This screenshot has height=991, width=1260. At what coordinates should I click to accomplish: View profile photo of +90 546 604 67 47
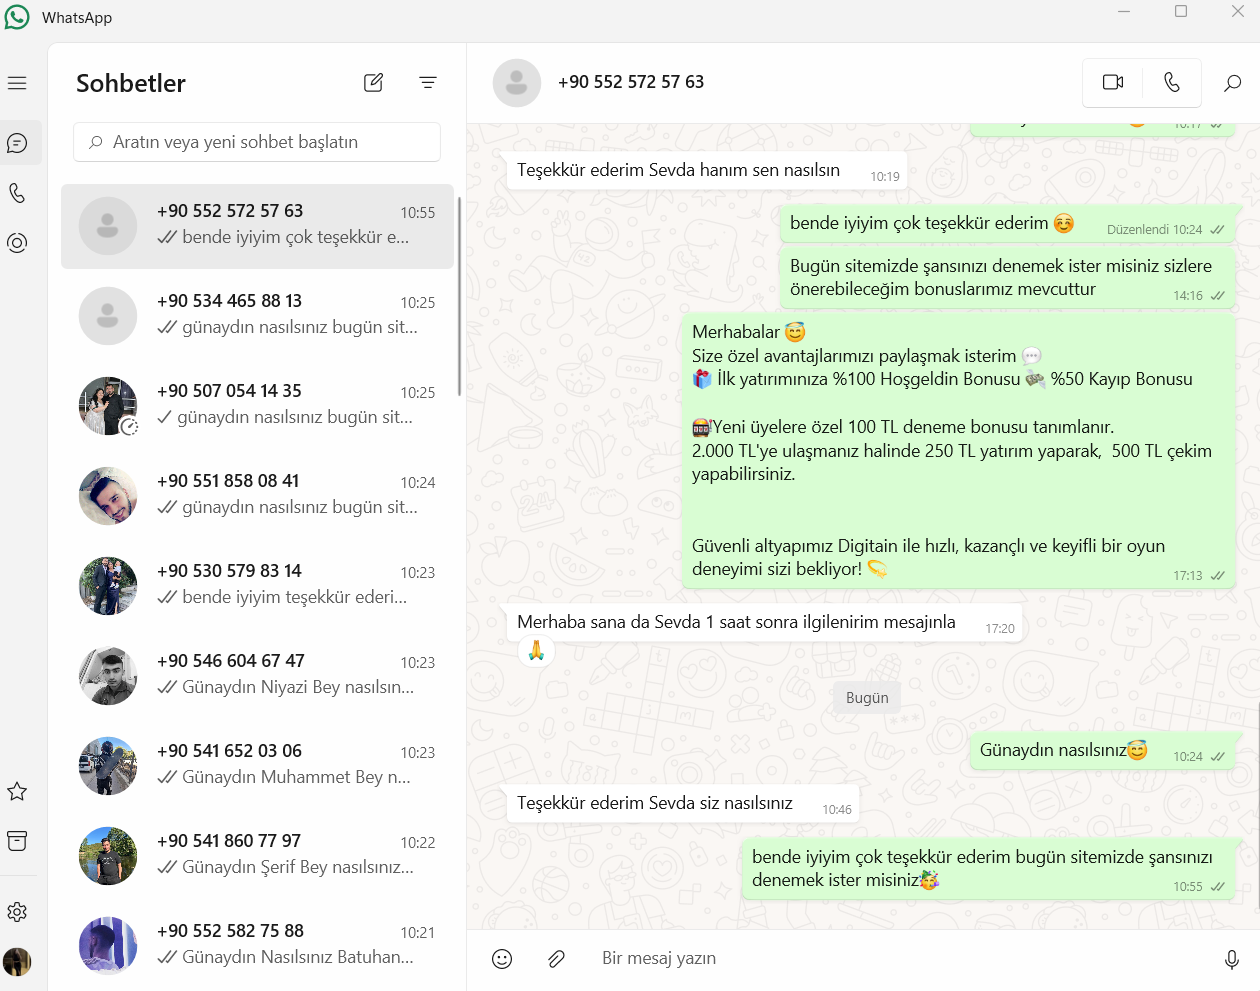click(108, 676)
